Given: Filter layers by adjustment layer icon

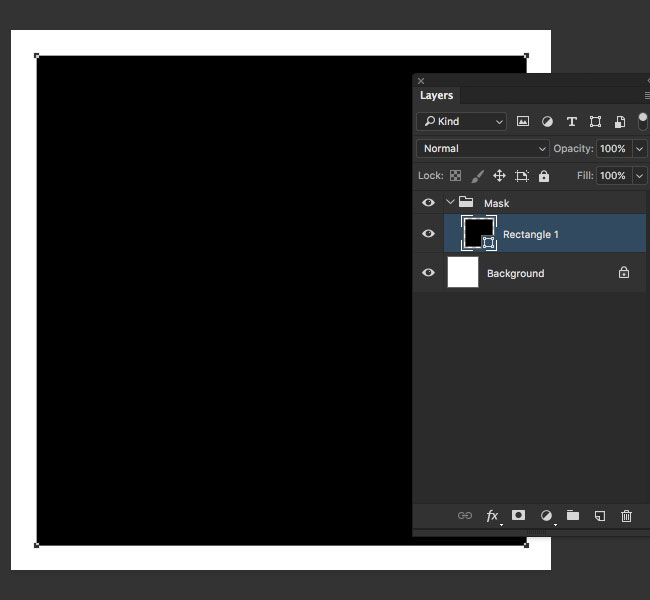Looking at the screenshot, I should pyautogui.click(x=547, y=121).
